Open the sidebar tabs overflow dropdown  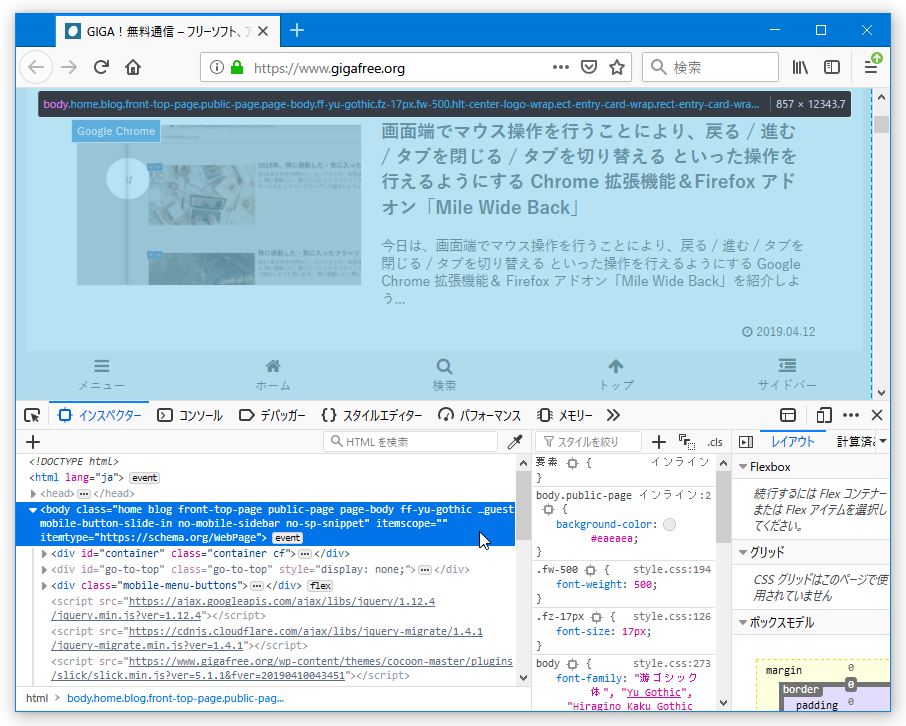[x=883, y=442]
